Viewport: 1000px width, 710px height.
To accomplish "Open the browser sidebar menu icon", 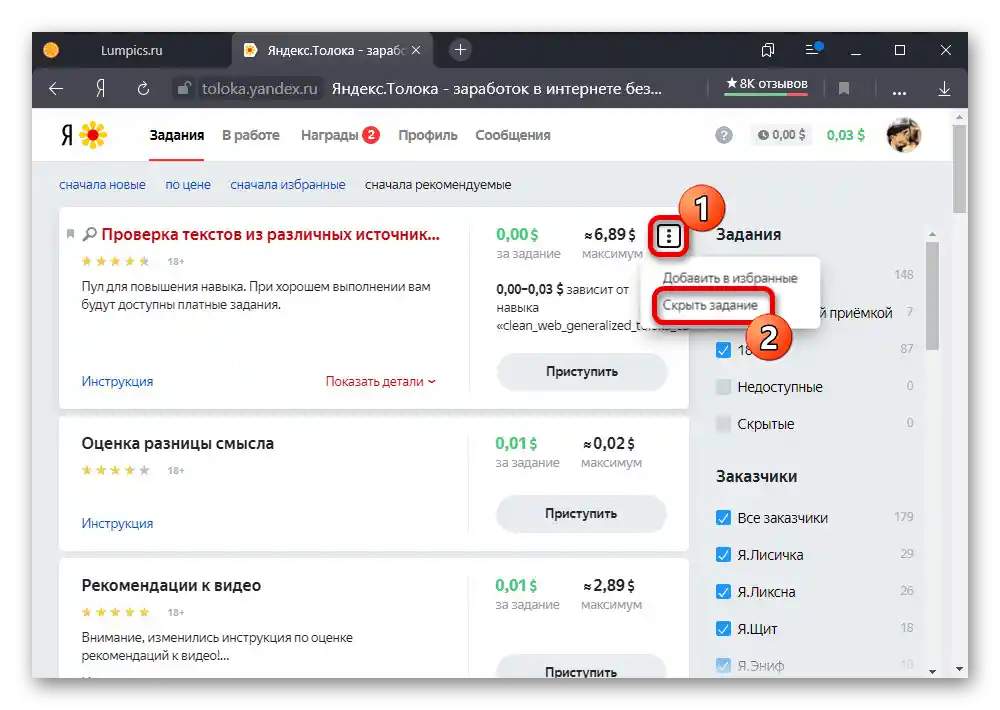I will [814, 49].
